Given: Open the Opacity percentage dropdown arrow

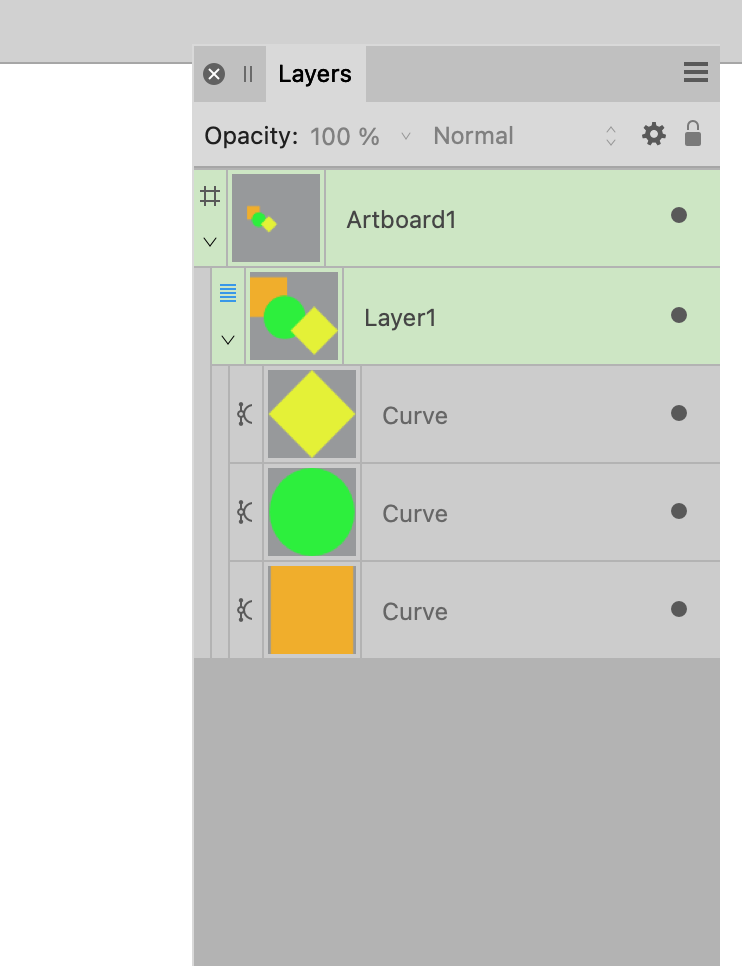Looking at the screenshot, I should pyautogui.click(x=406, y=136).
